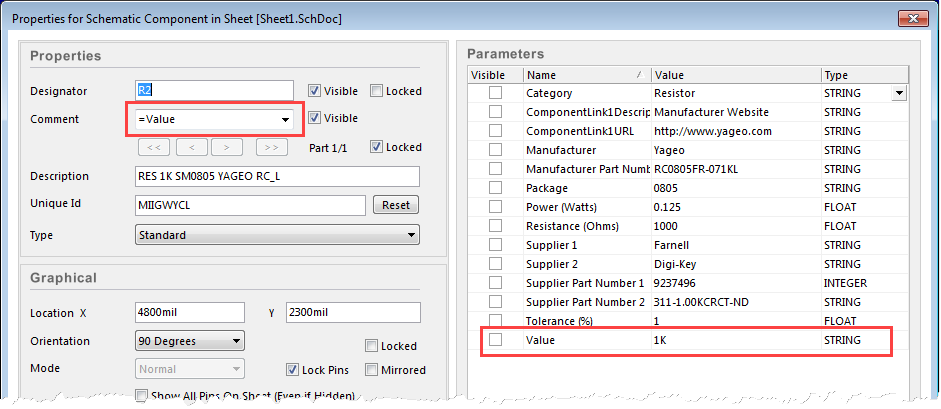
Task: Toggle the Comment Visible checkbox
Action: coord(315,119)
